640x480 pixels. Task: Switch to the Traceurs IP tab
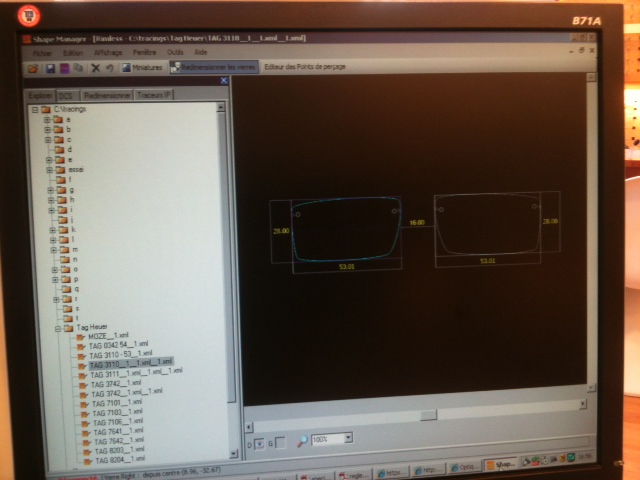(x=154, y=95)
